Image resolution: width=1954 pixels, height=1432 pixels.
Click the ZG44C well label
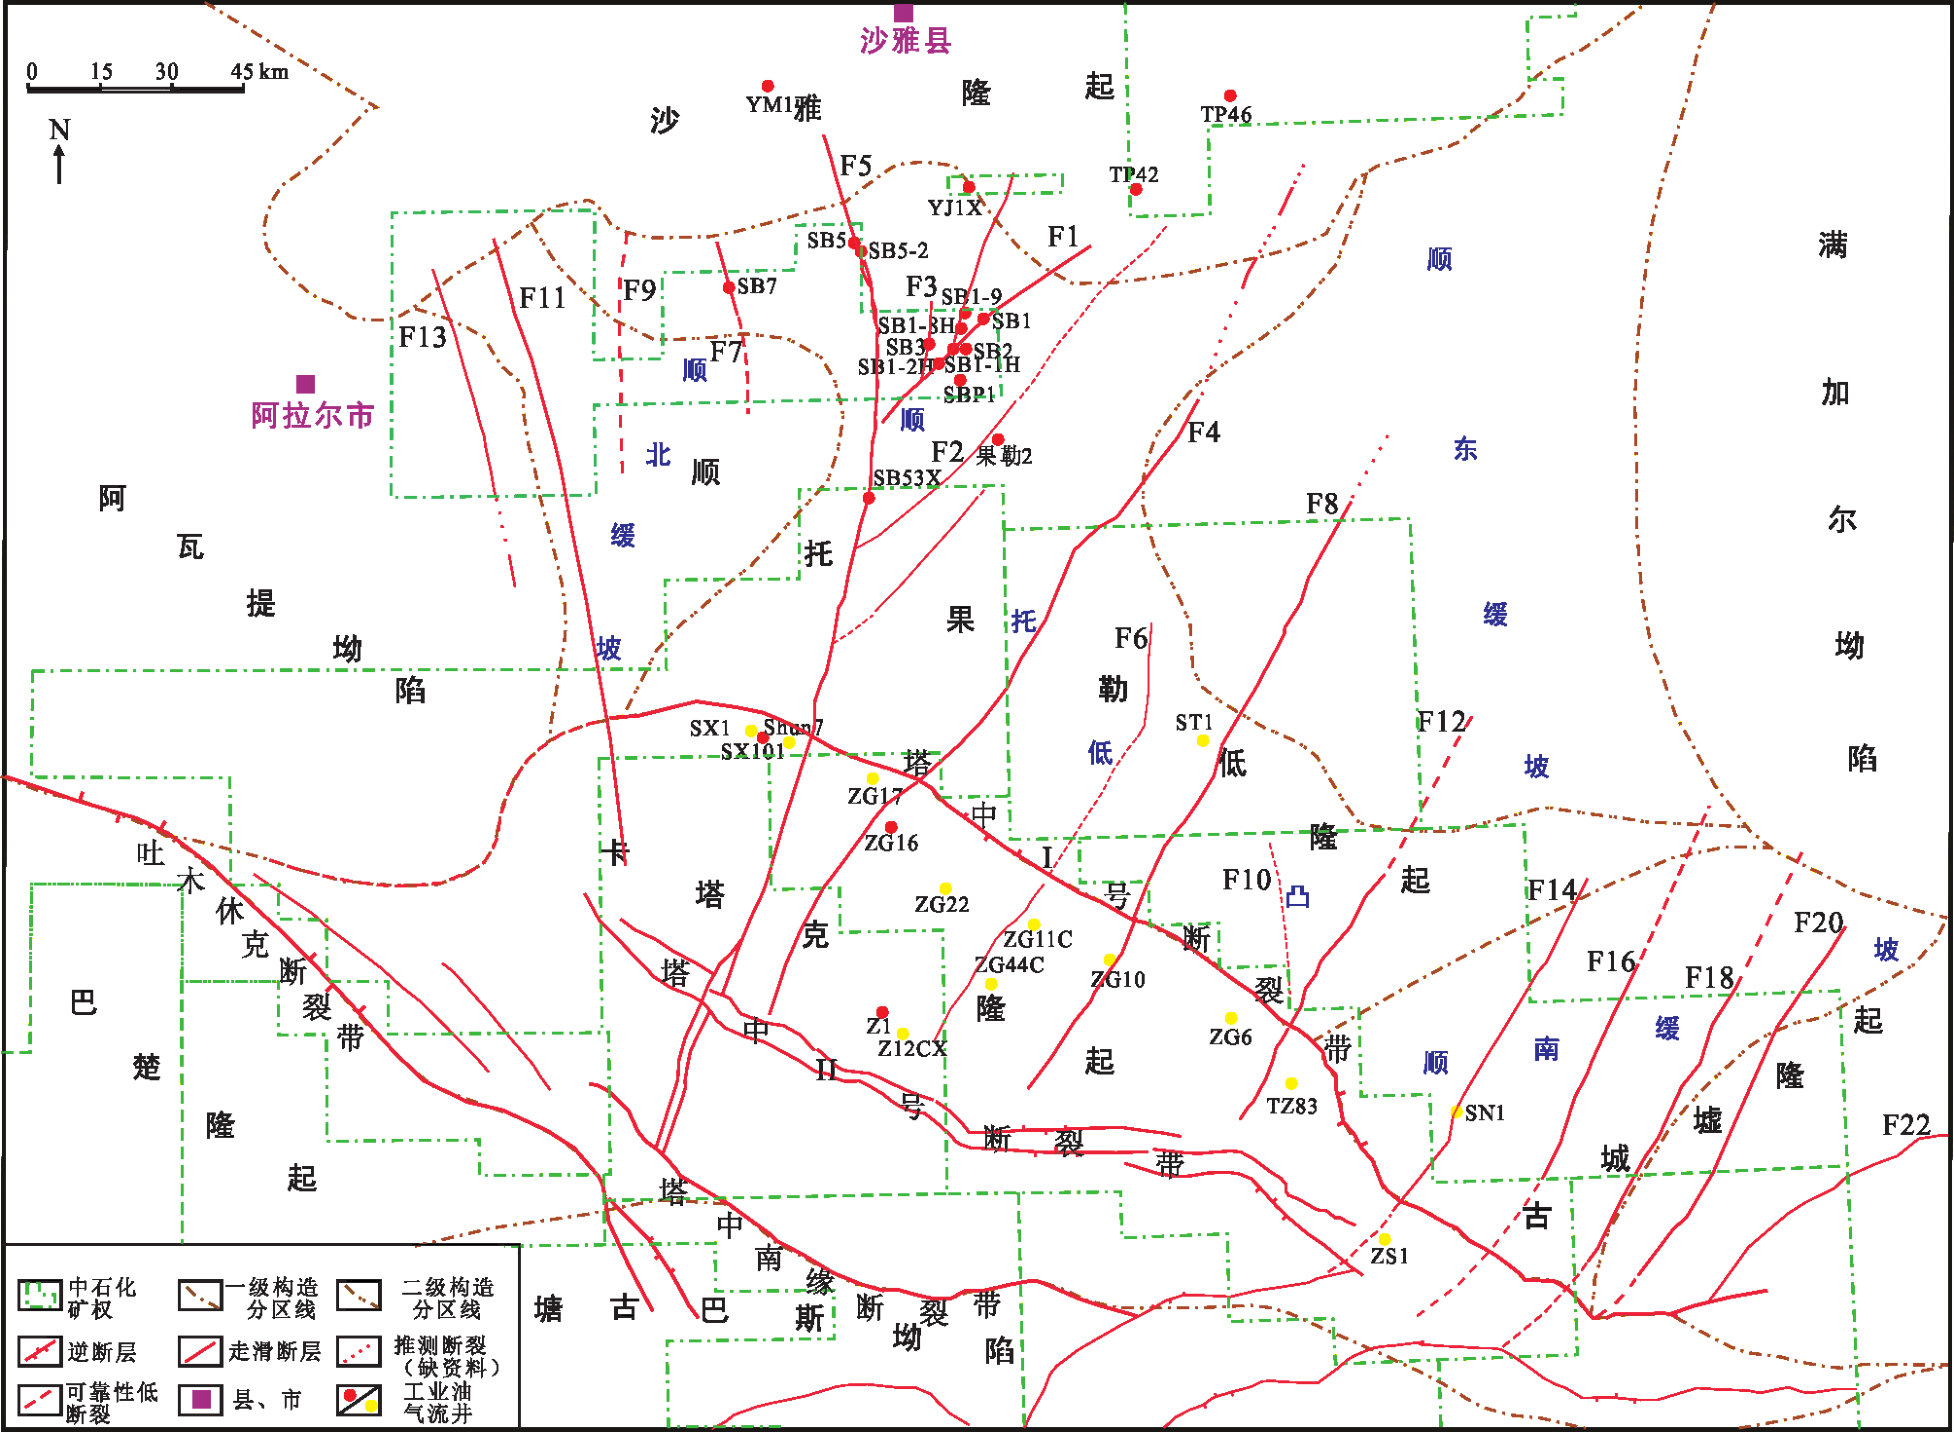coord(1010,965)
